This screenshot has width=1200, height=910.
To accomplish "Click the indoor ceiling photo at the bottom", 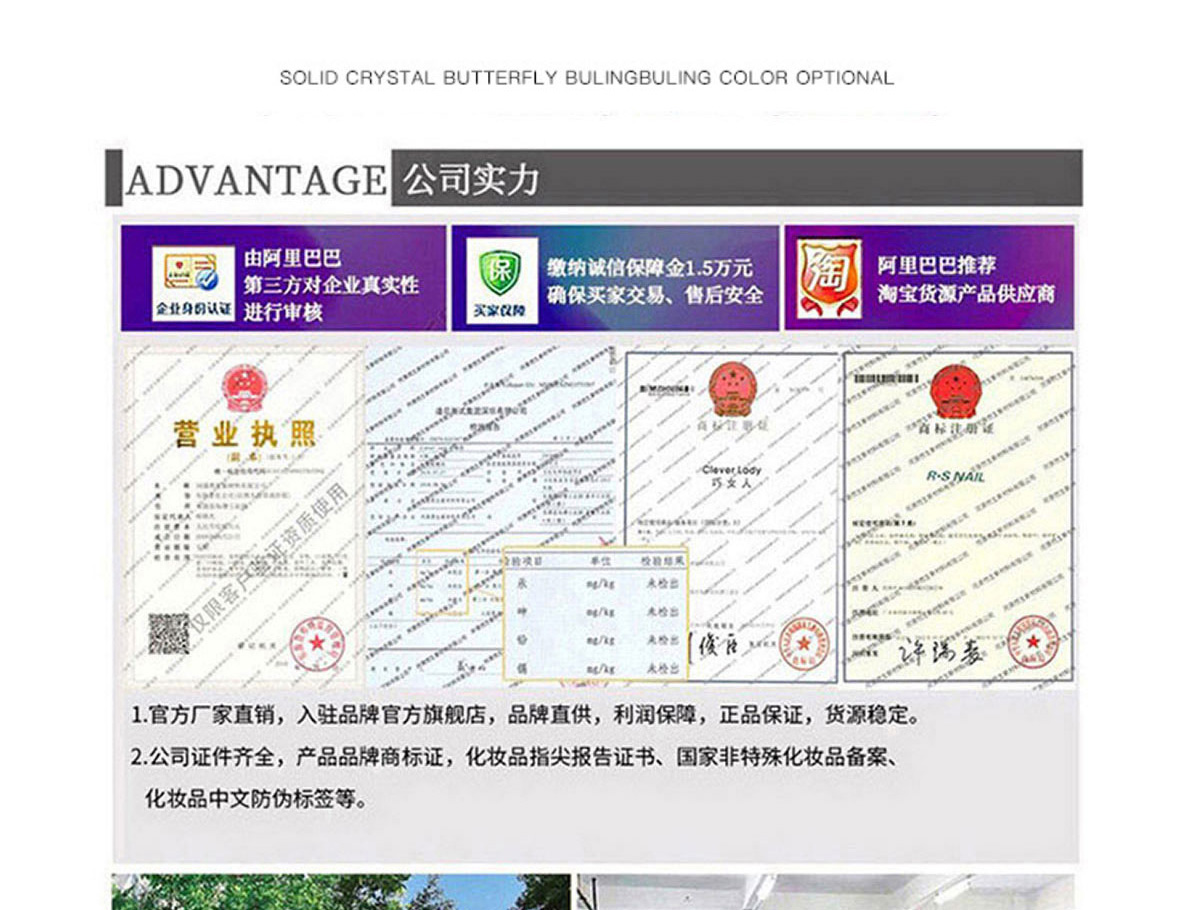I will pyautogui.click(x=826, y=892).
